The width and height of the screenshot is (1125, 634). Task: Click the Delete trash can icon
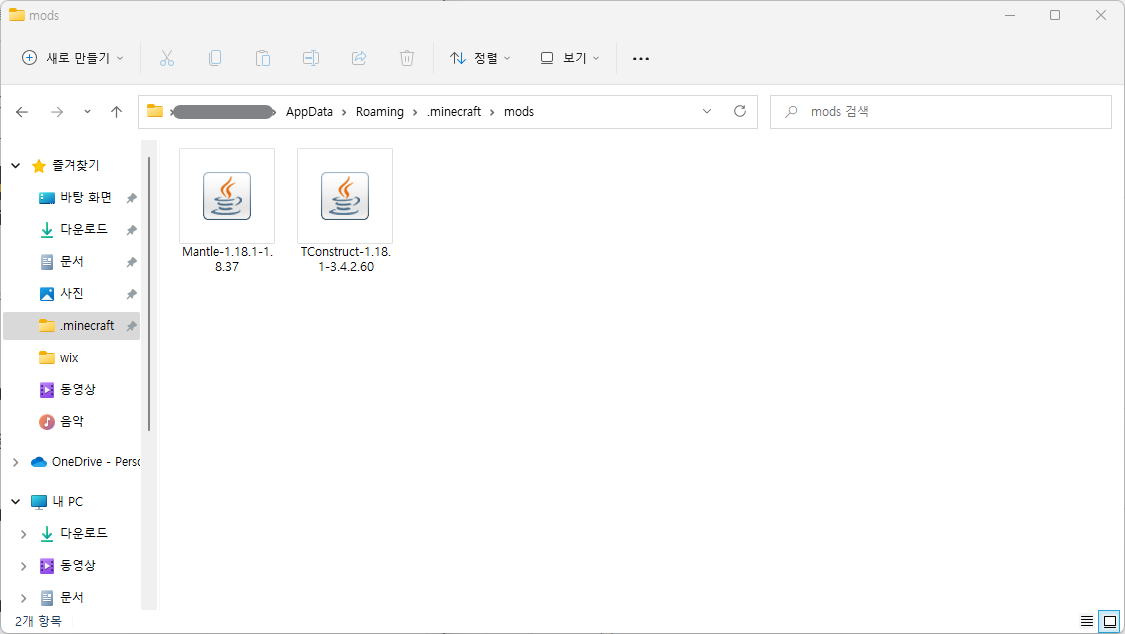[407, 58]
